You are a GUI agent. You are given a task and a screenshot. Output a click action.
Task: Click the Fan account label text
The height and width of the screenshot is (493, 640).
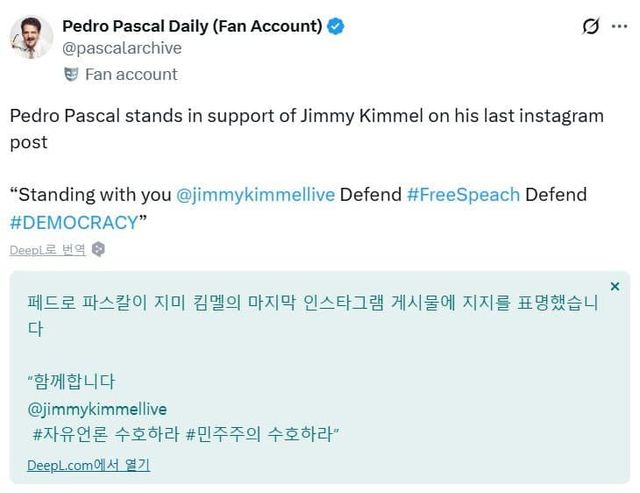(131, 74)
